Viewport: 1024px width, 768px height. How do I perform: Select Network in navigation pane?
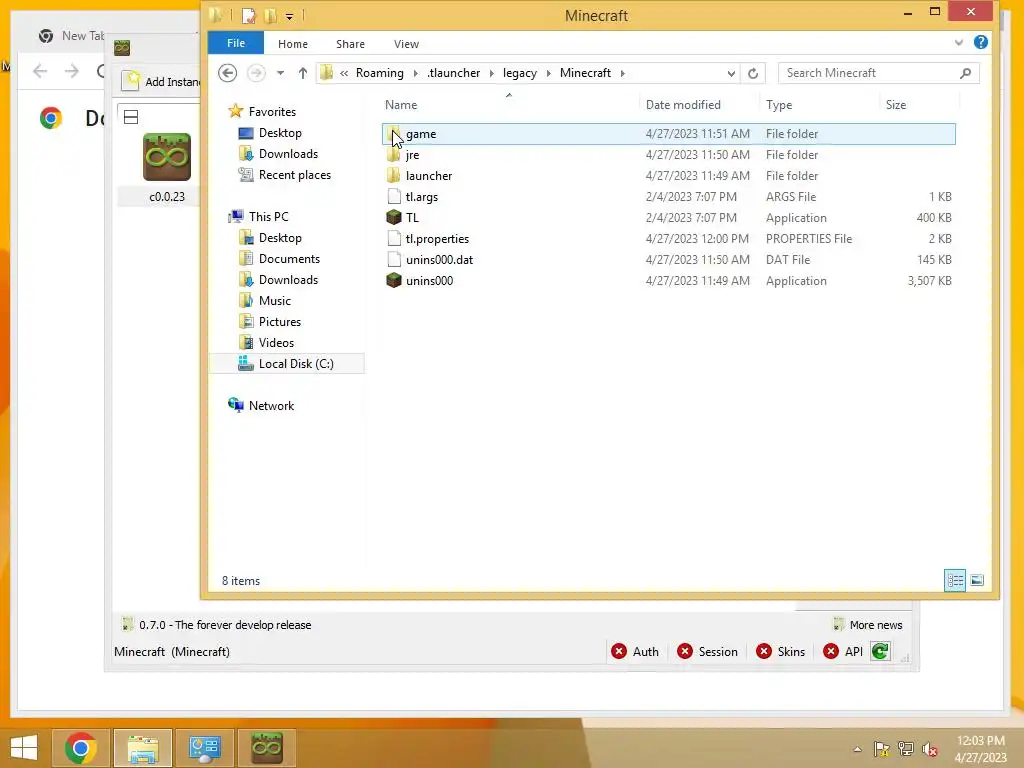[271, 406]
